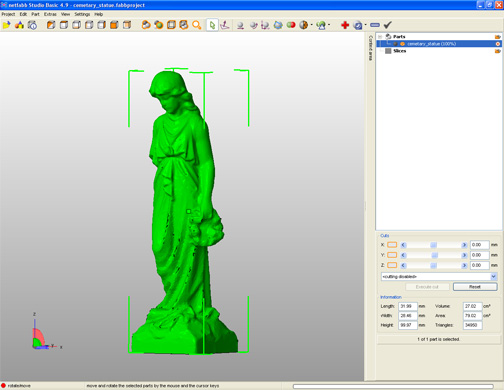Open dropdown arrow beside green part icon

329,25
